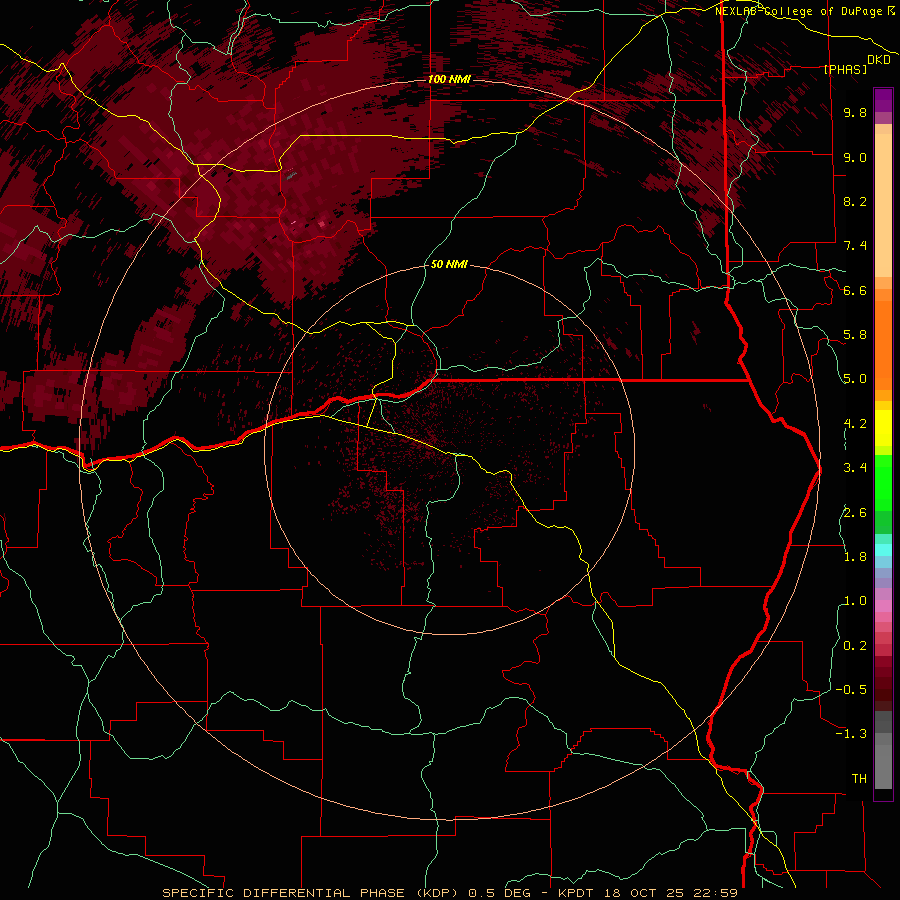Click the 0.5 DEG elevation text in footer
Screen dimensions: 900x900
coord(498,893)
